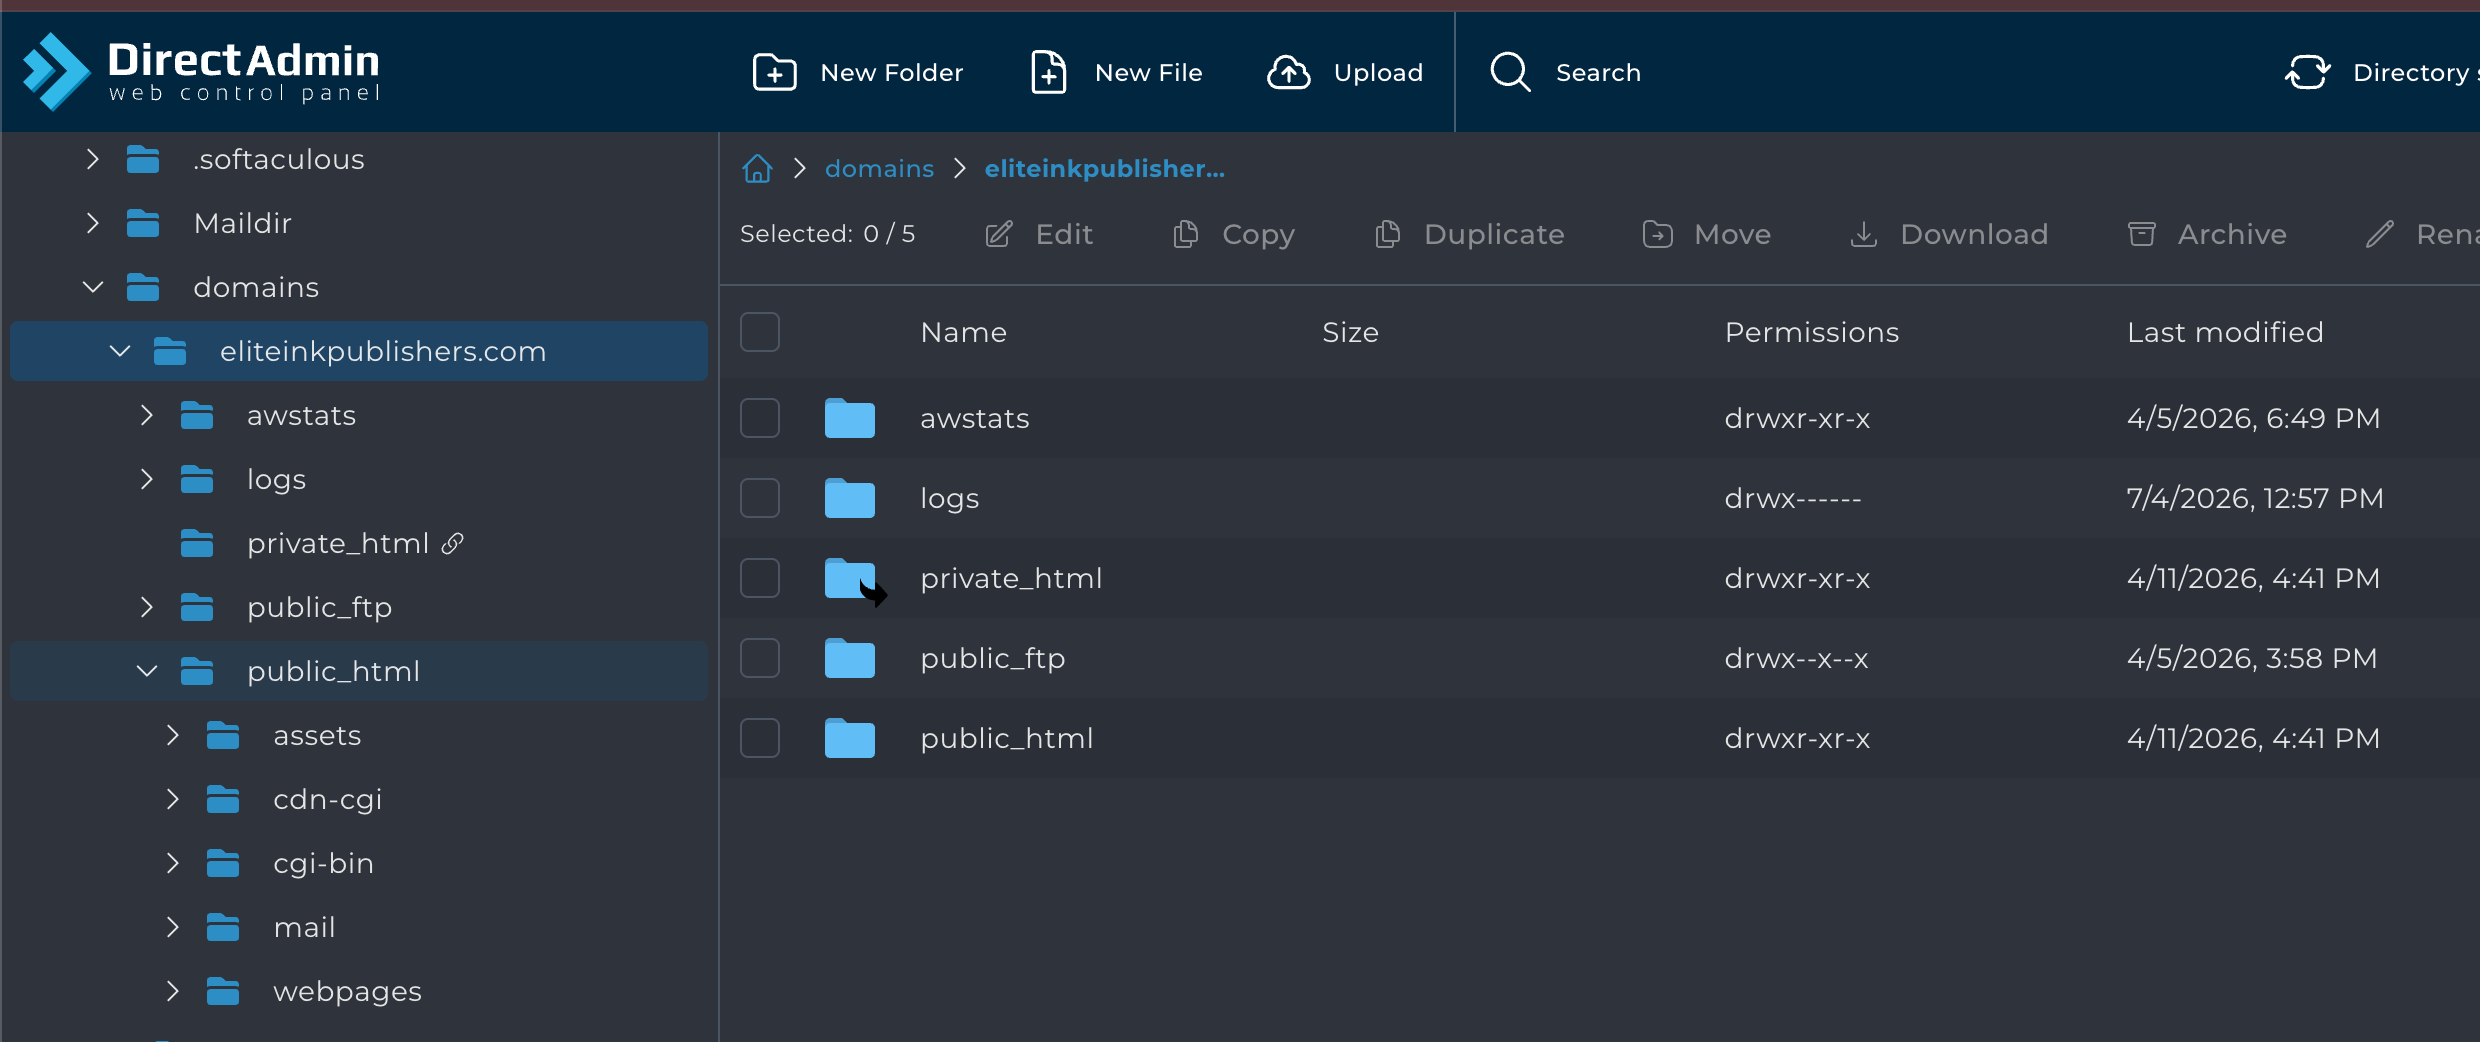Tick the checkbox for the logs row
This screenshot has height=1042, width=2480.
(760, 498)
